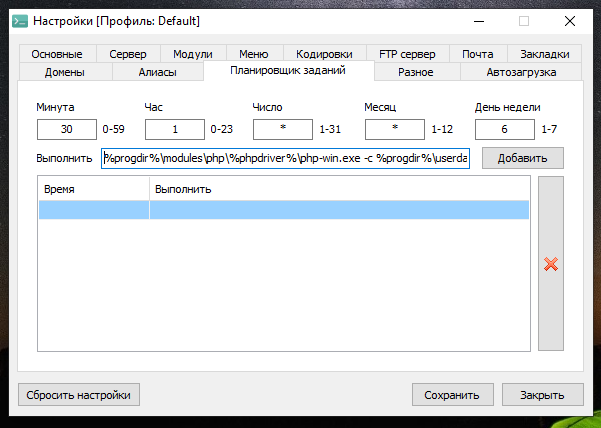The width and height of the screenshot is (601, 428).
Task: Click Сбросить настройки button
Action: (79, 394)
